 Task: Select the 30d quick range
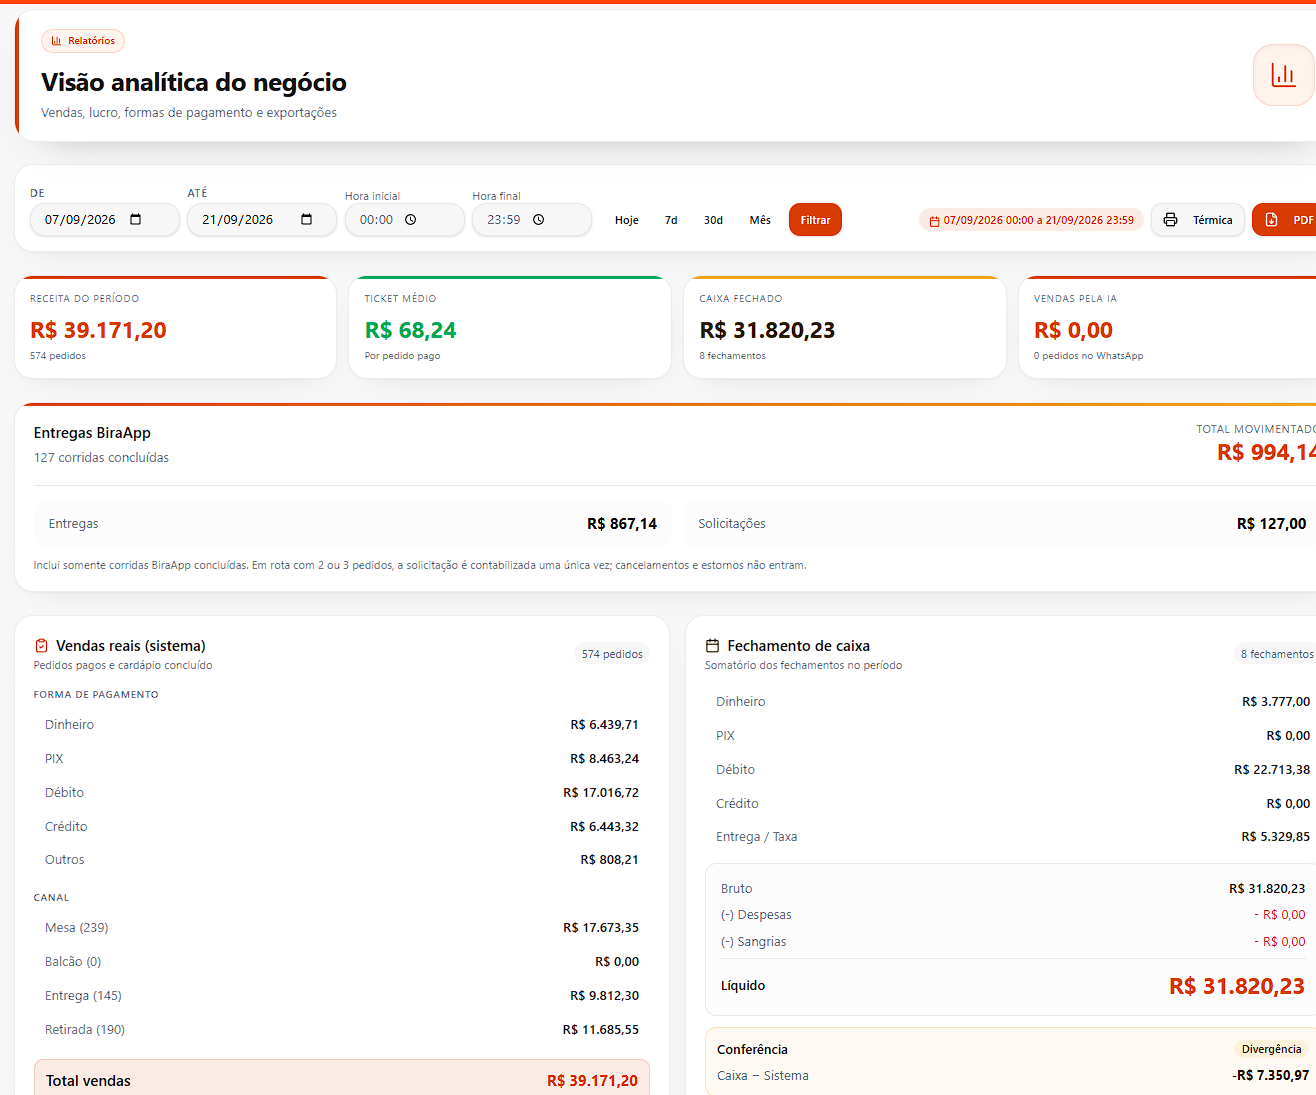point(713,220)
